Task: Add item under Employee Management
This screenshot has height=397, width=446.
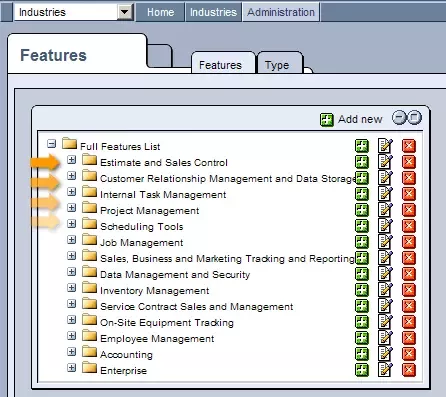Action: (362, 338)
